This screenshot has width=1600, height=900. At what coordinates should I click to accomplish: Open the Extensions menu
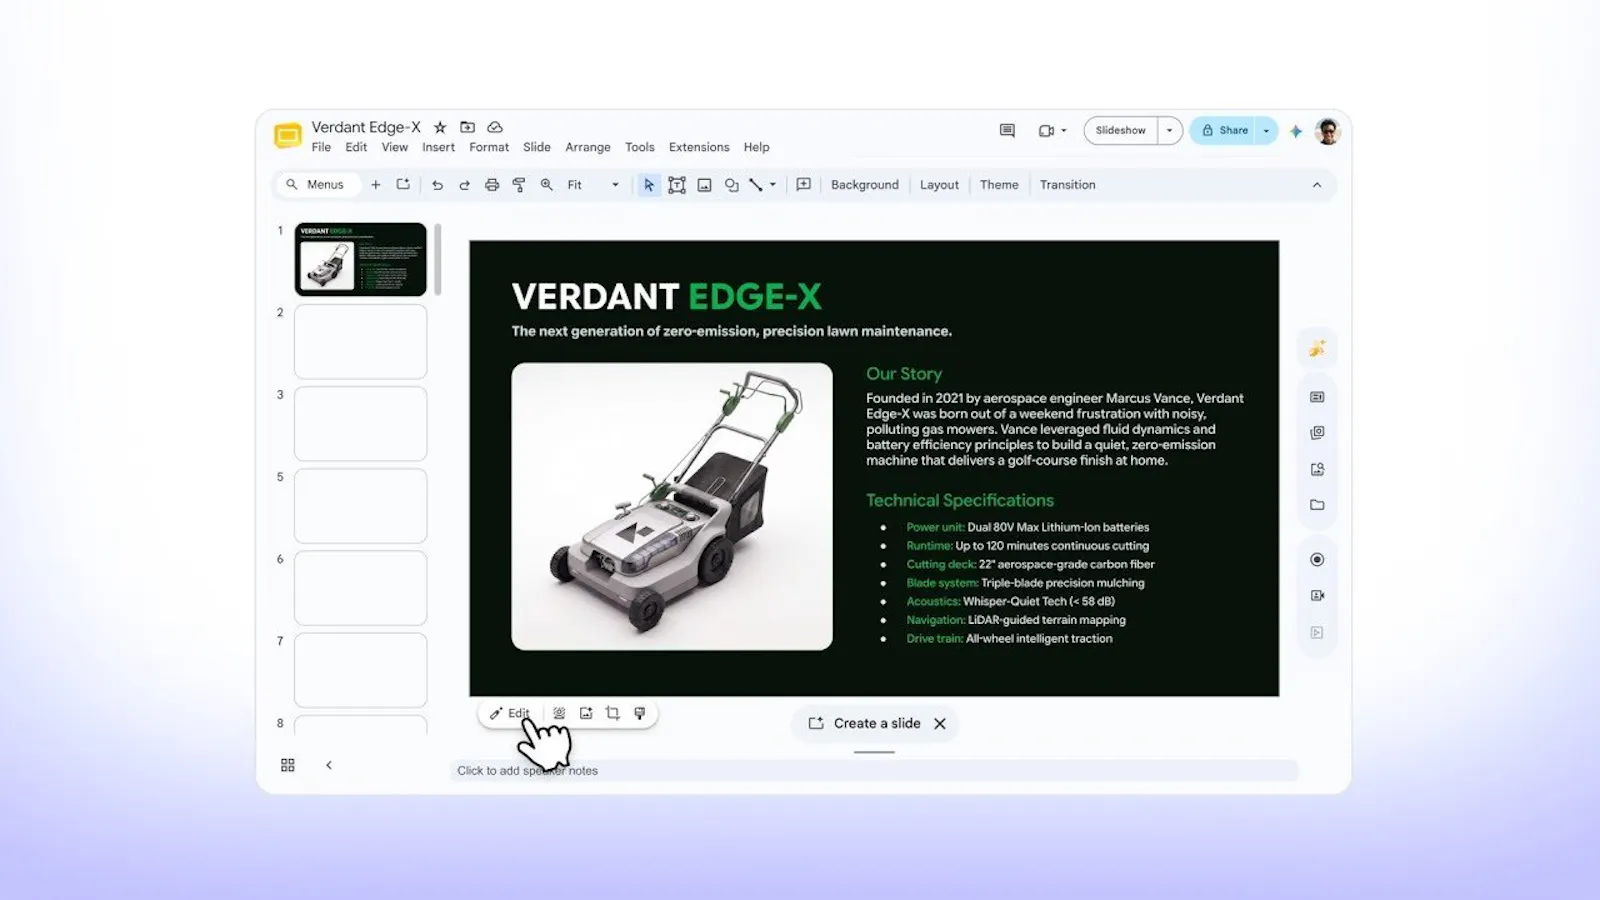(699, 147)
